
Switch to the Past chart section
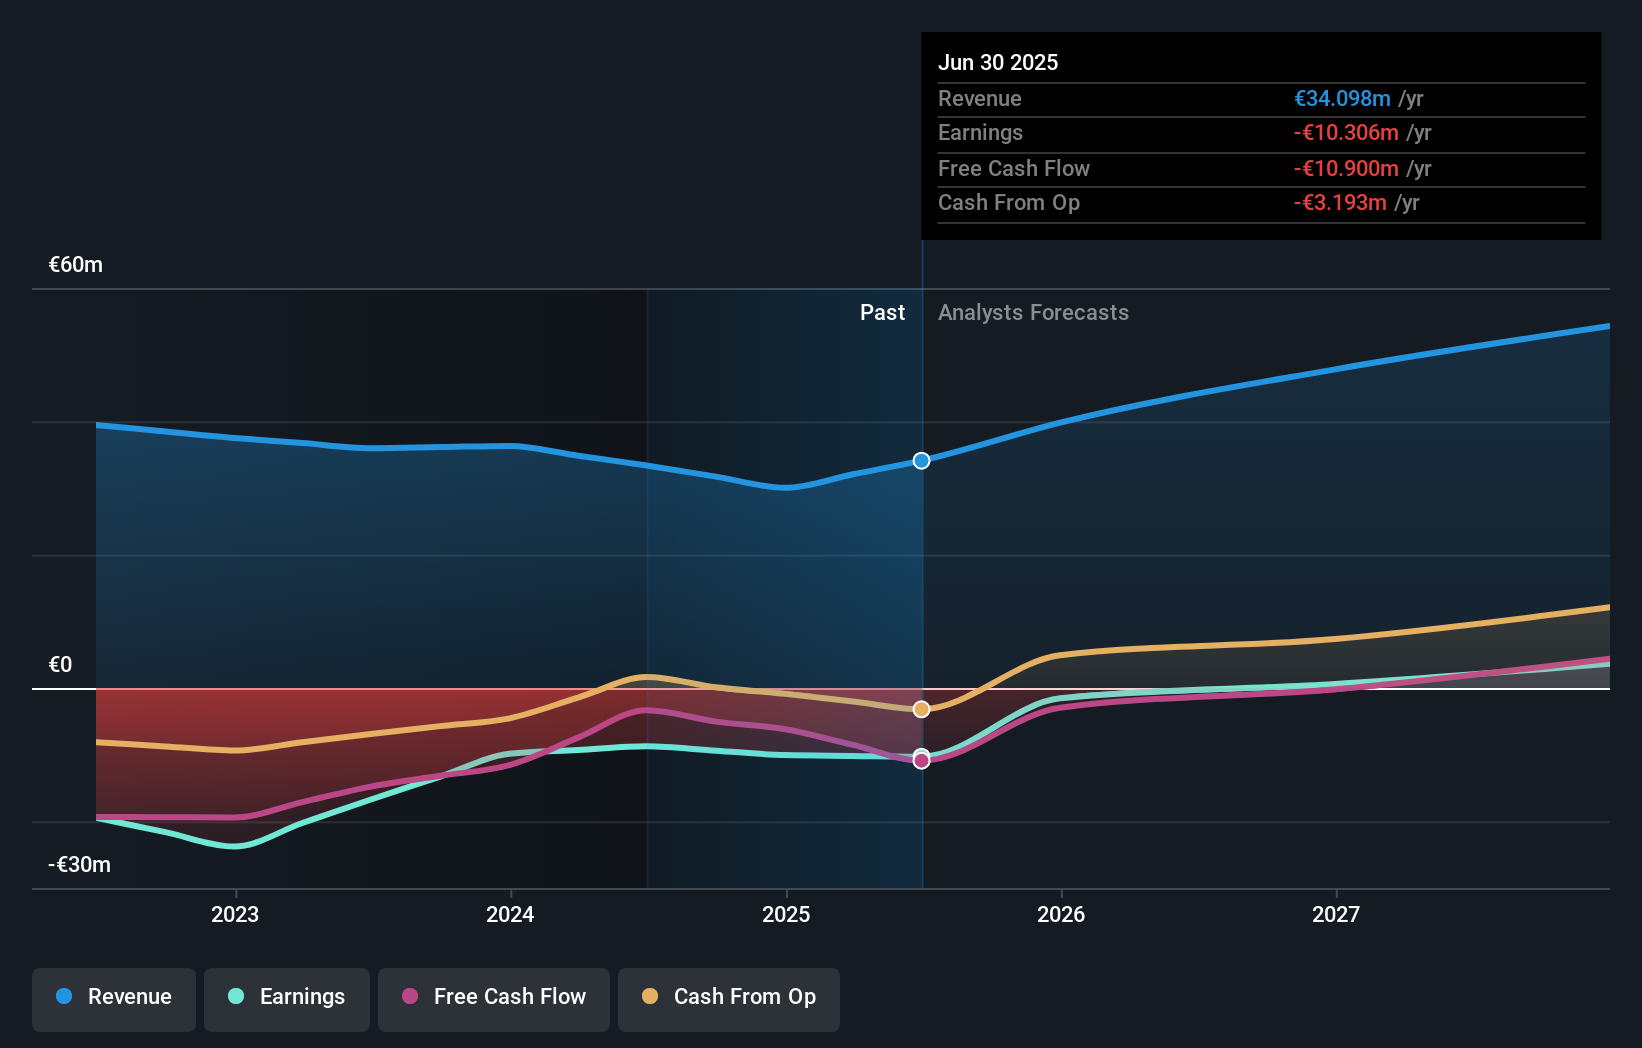[882, 312]
